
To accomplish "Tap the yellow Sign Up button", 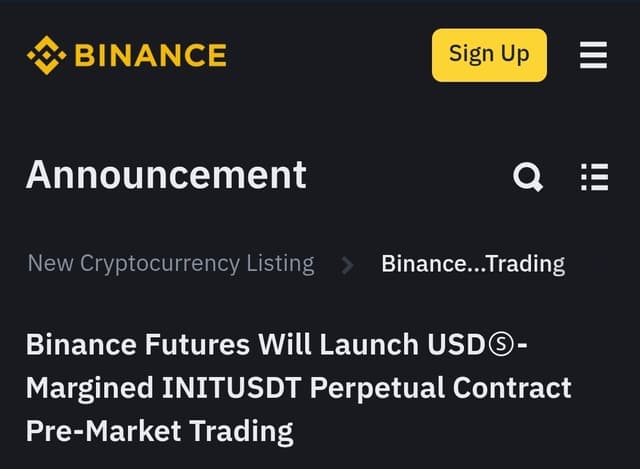I will [489, 55].
